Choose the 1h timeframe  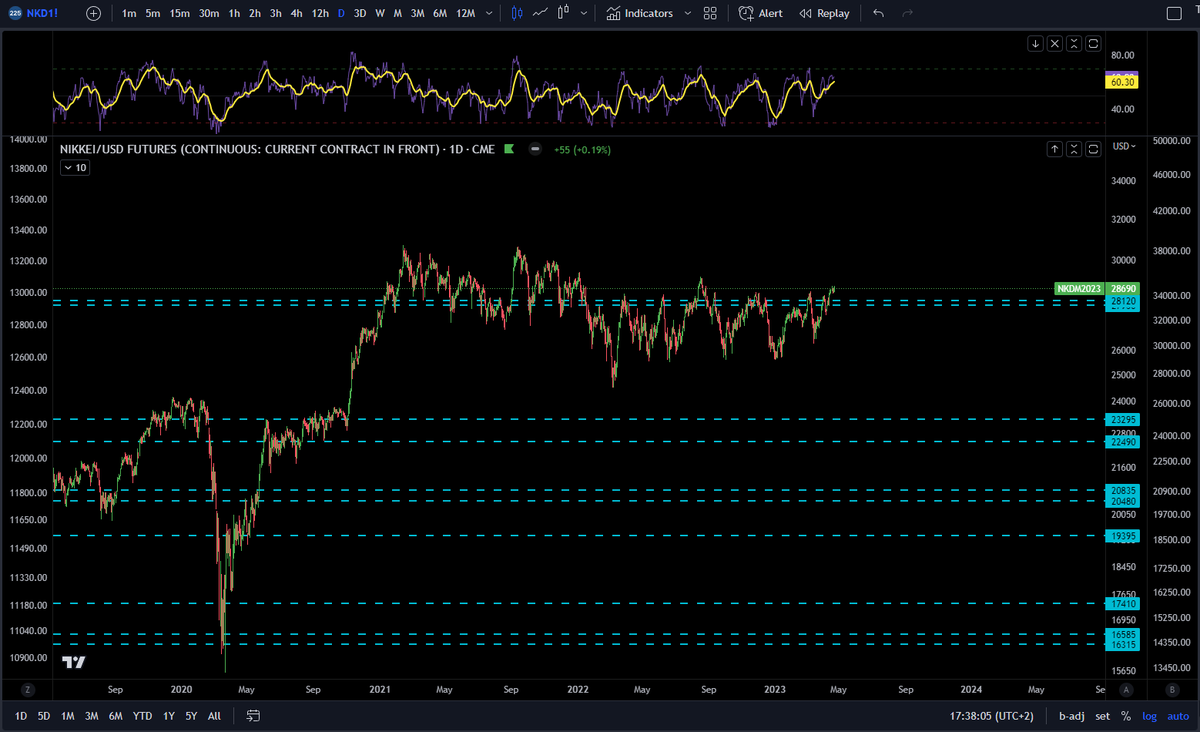(233, 13)
